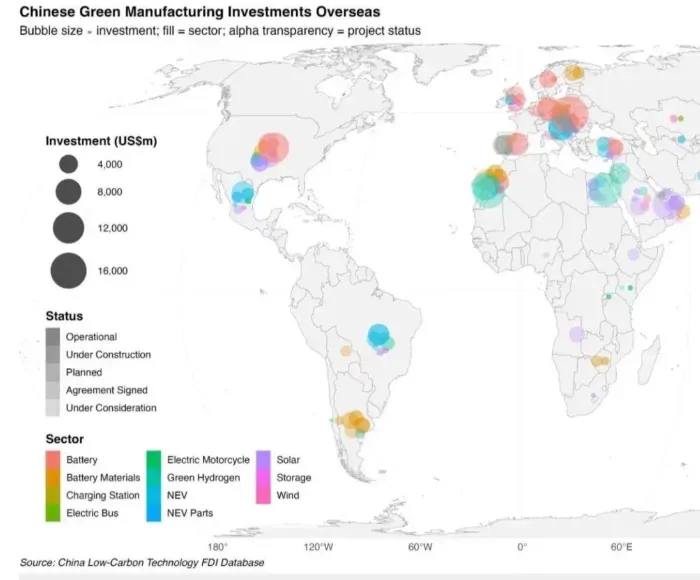Click the 'Under Consideration' legend label
Image resolution: width=700 pixels, height=580 pixels.
(x=111, y=408)
